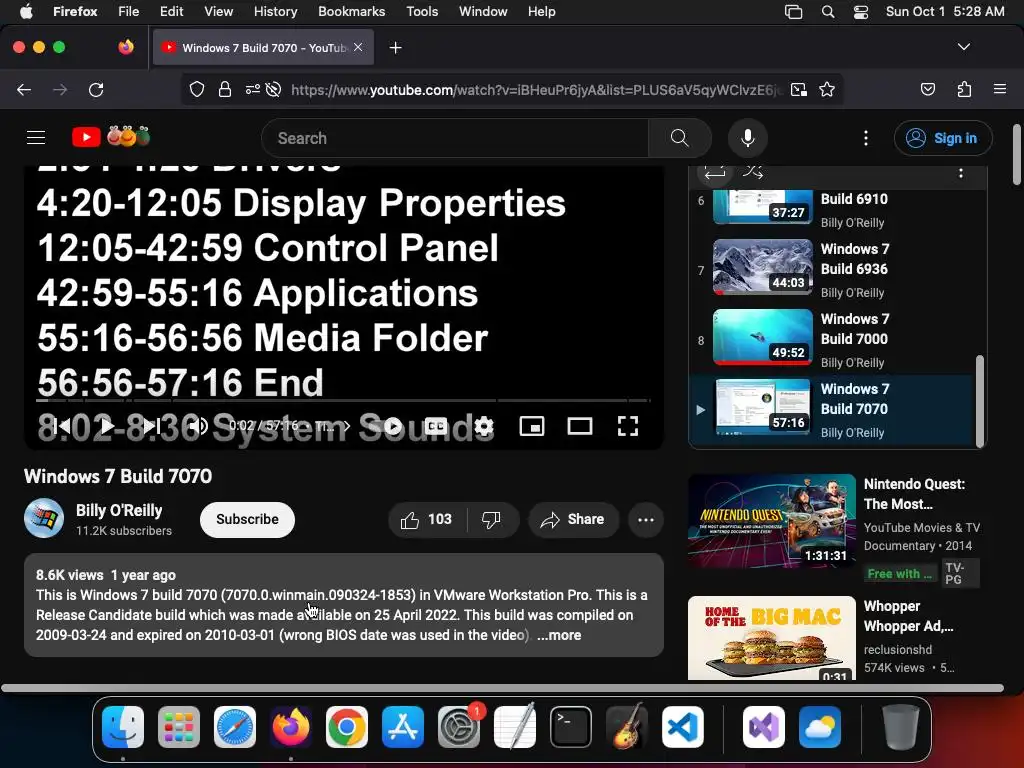Open the Tools menu
The width and height of the screenshot is (1024, 768).
[422, 12]
